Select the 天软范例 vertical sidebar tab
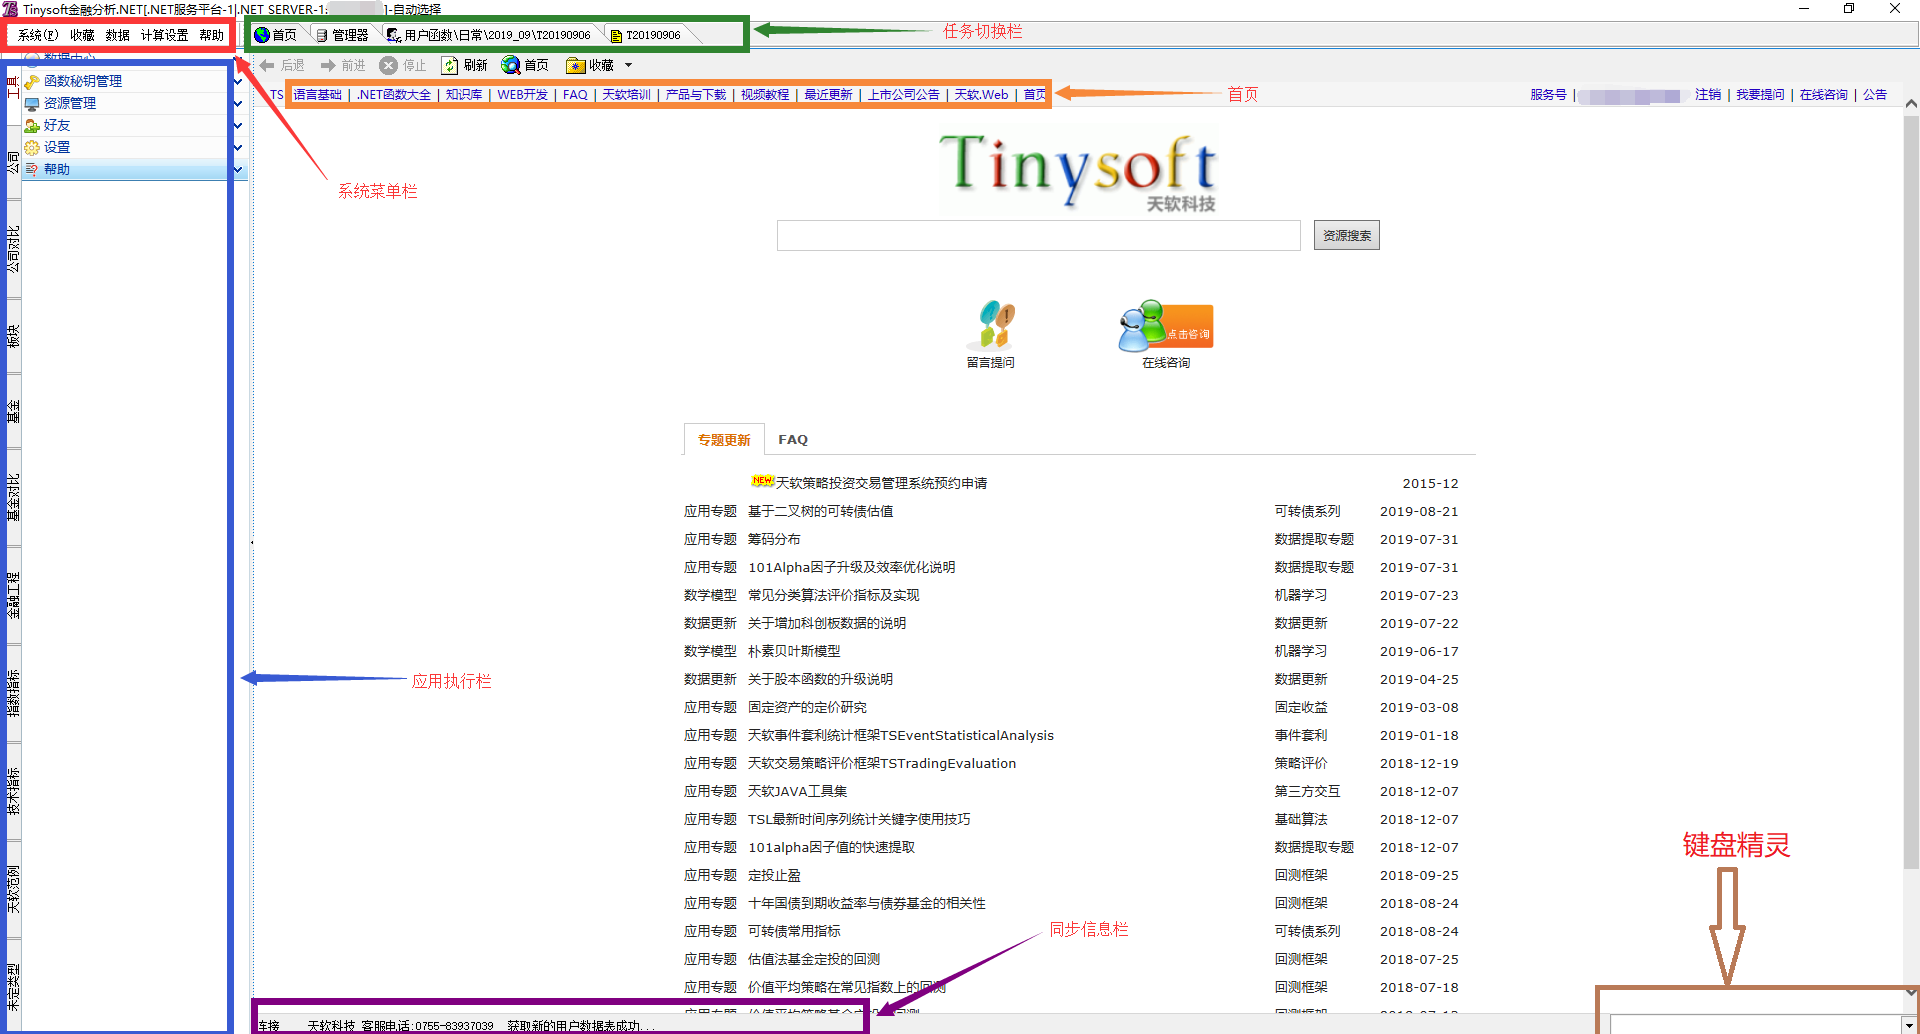This screenshot has height=1034, width=1920. [13, 889]
